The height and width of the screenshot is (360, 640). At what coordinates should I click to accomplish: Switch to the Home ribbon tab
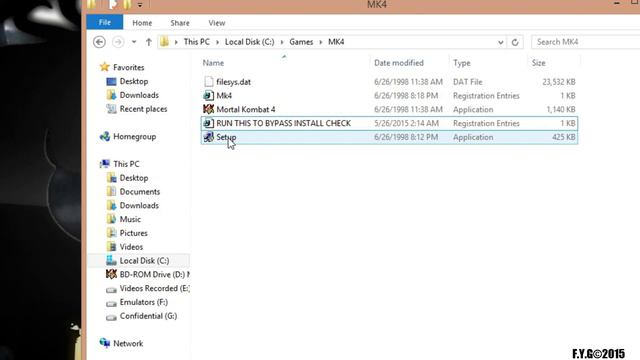[x=142, y=23]
